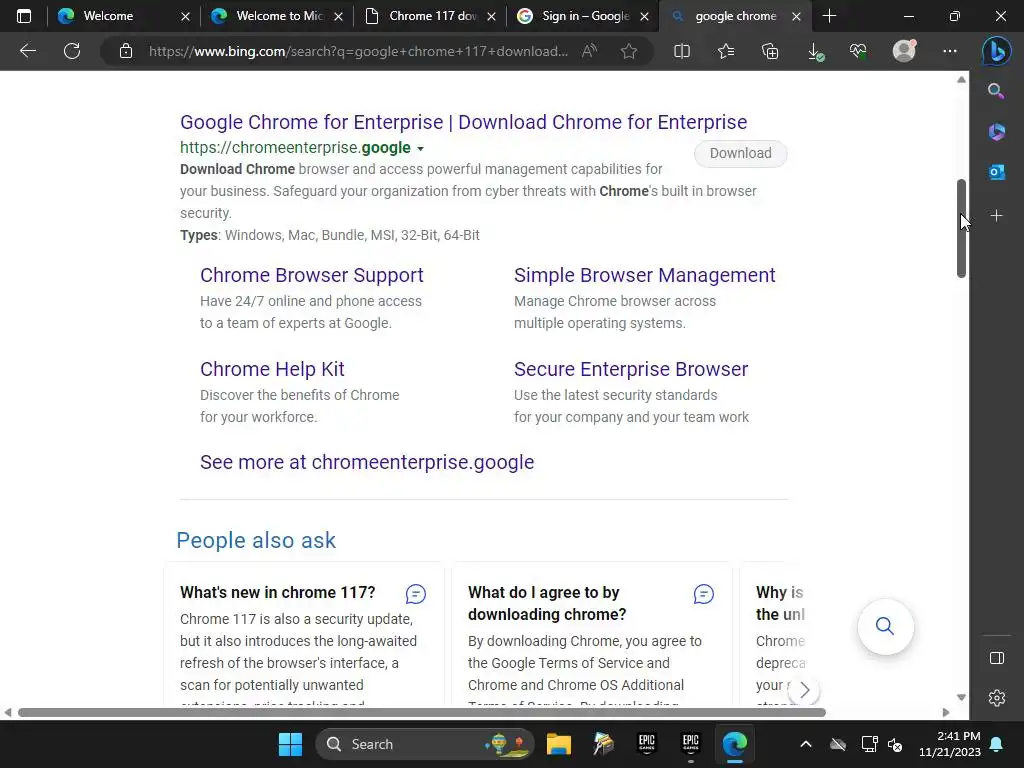Image resolution: width=1024 pixels, height=768 pixels.
Task: View site information lock icon
Action: click(x=126, y=51)
